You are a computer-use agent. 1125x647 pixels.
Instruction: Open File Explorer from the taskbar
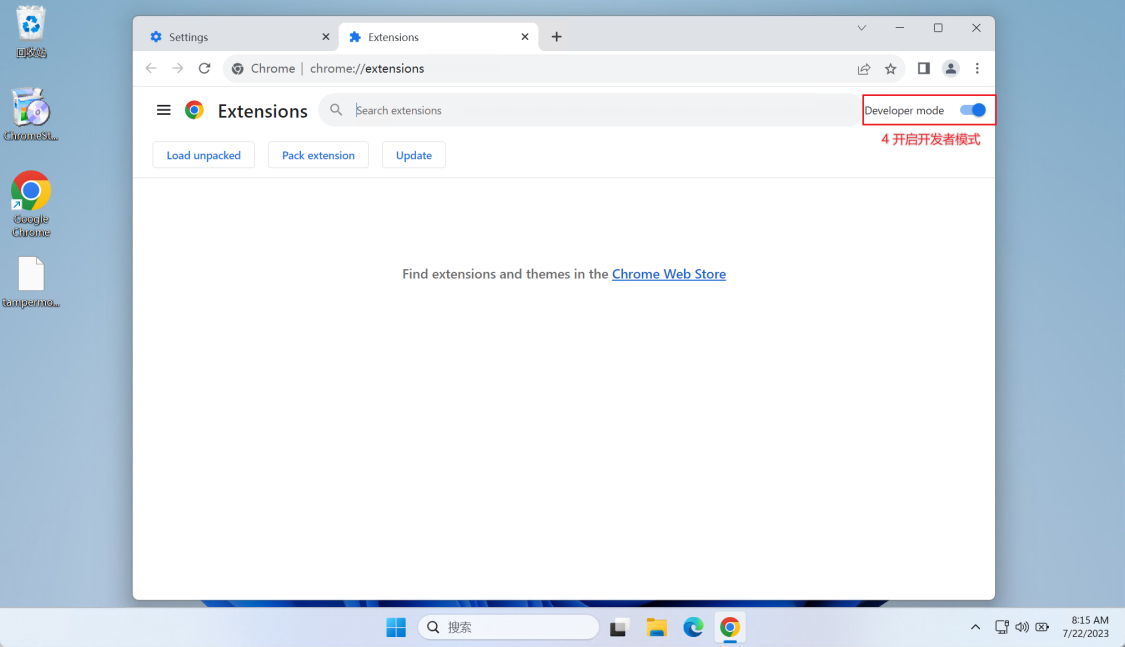(x=656, y=627)
